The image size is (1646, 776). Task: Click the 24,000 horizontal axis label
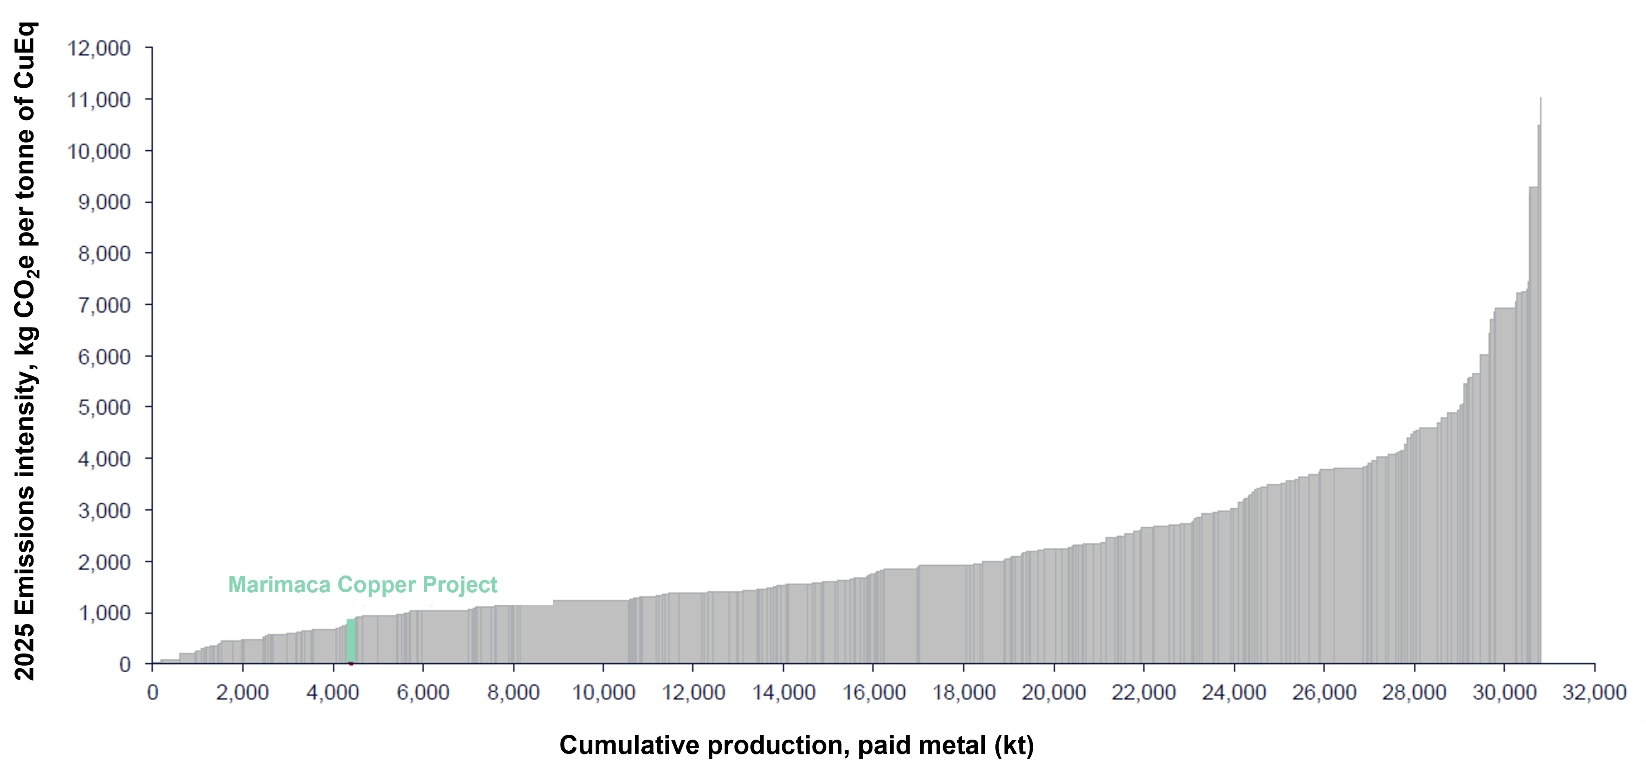[x=1234, y=693]
